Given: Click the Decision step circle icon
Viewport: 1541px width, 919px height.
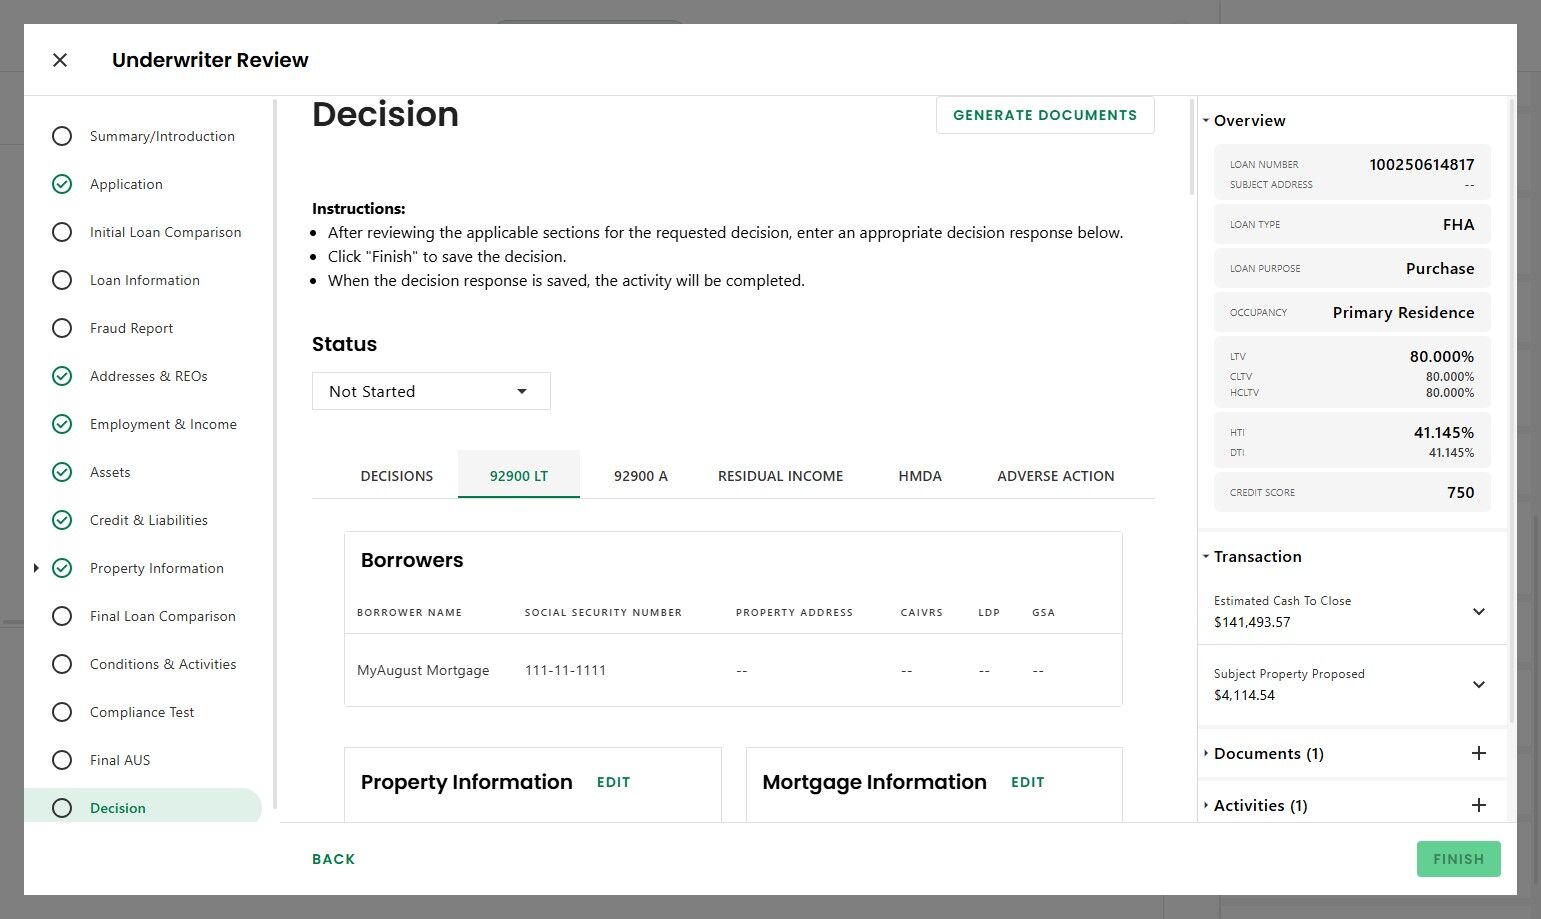Looking at the screenshot, I should pos(62,808).
